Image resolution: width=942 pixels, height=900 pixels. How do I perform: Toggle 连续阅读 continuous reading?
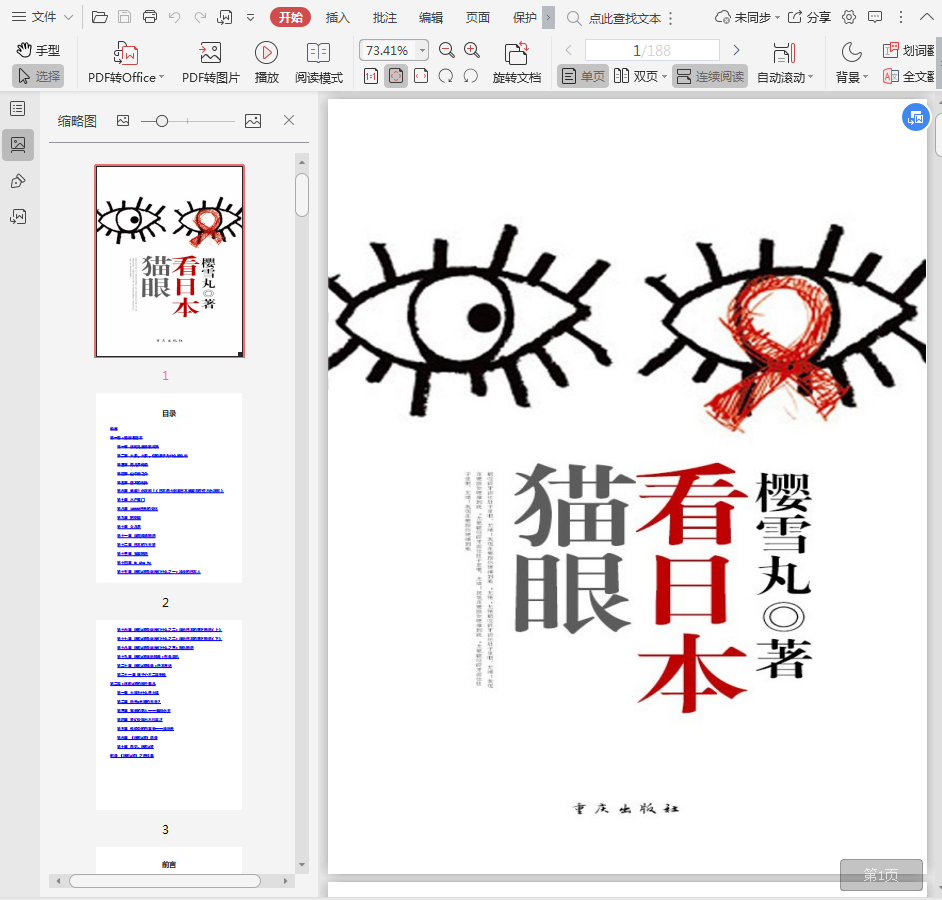click(x=710, y=76)
